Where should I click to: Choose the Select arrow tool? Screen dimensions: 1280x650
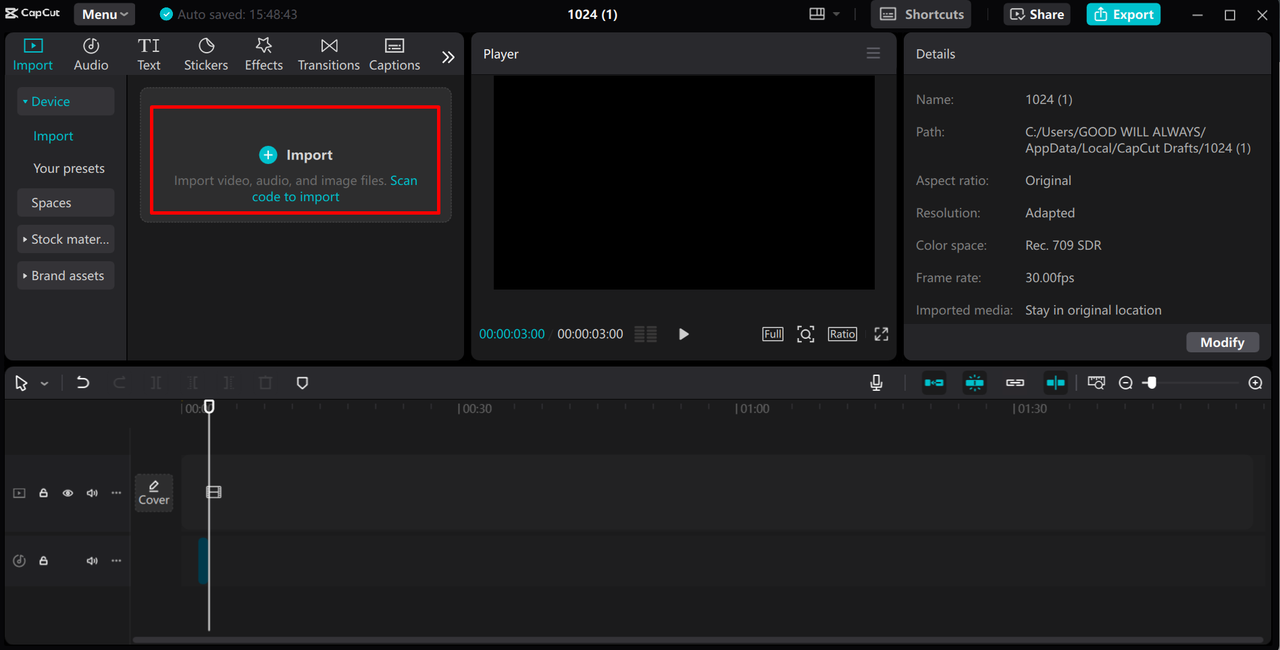[21, 383]
